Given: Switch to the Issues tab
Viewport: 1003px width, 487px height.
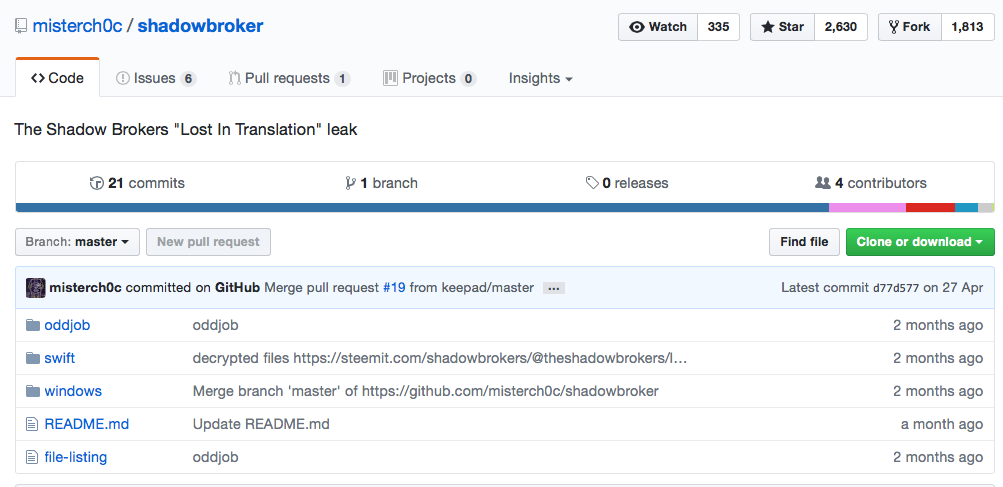Looking at the screenshot, I should (x=155, y=78).
